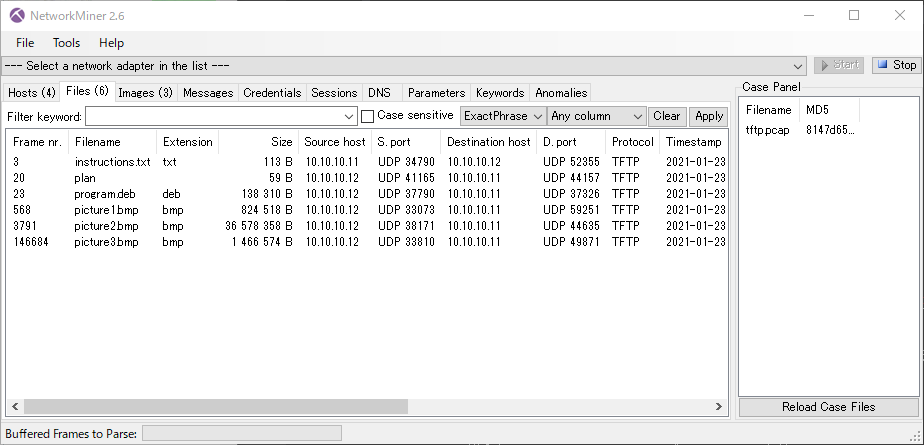This screenshot has width=924, height=445.
Task: Click the right arrow of horizontal scrollbar
Action: [x=719, y=407]
